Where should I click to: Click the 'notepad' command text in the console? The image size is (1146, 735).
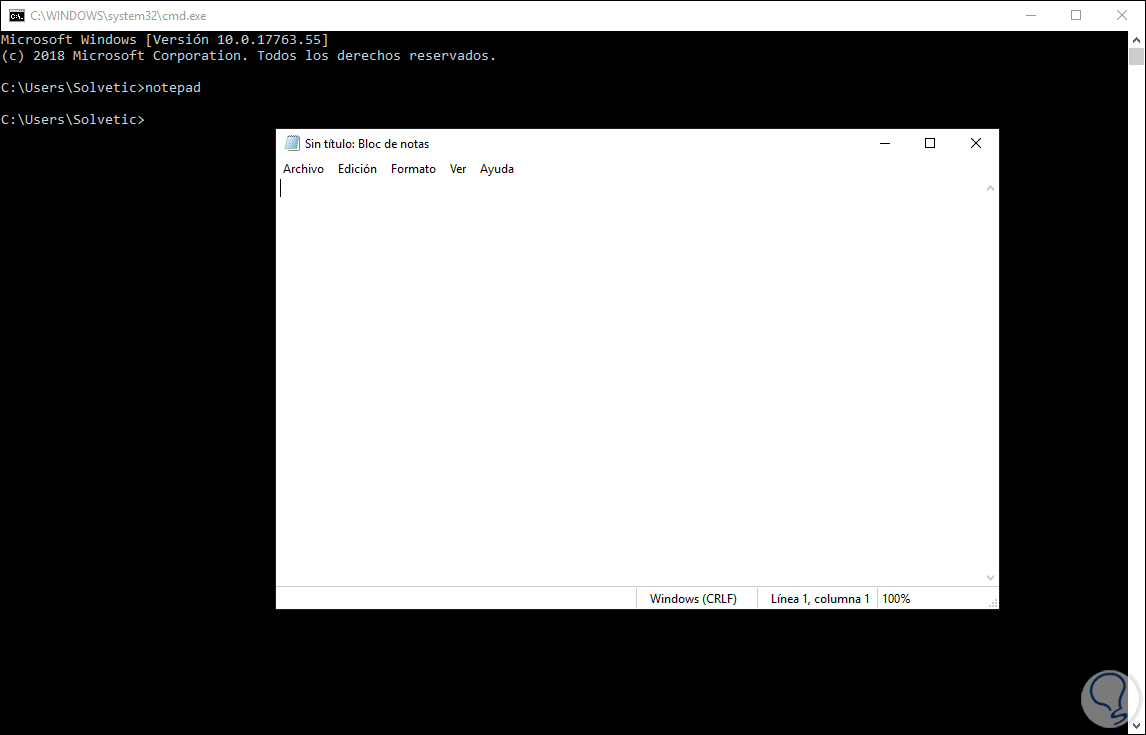(172, 88)
